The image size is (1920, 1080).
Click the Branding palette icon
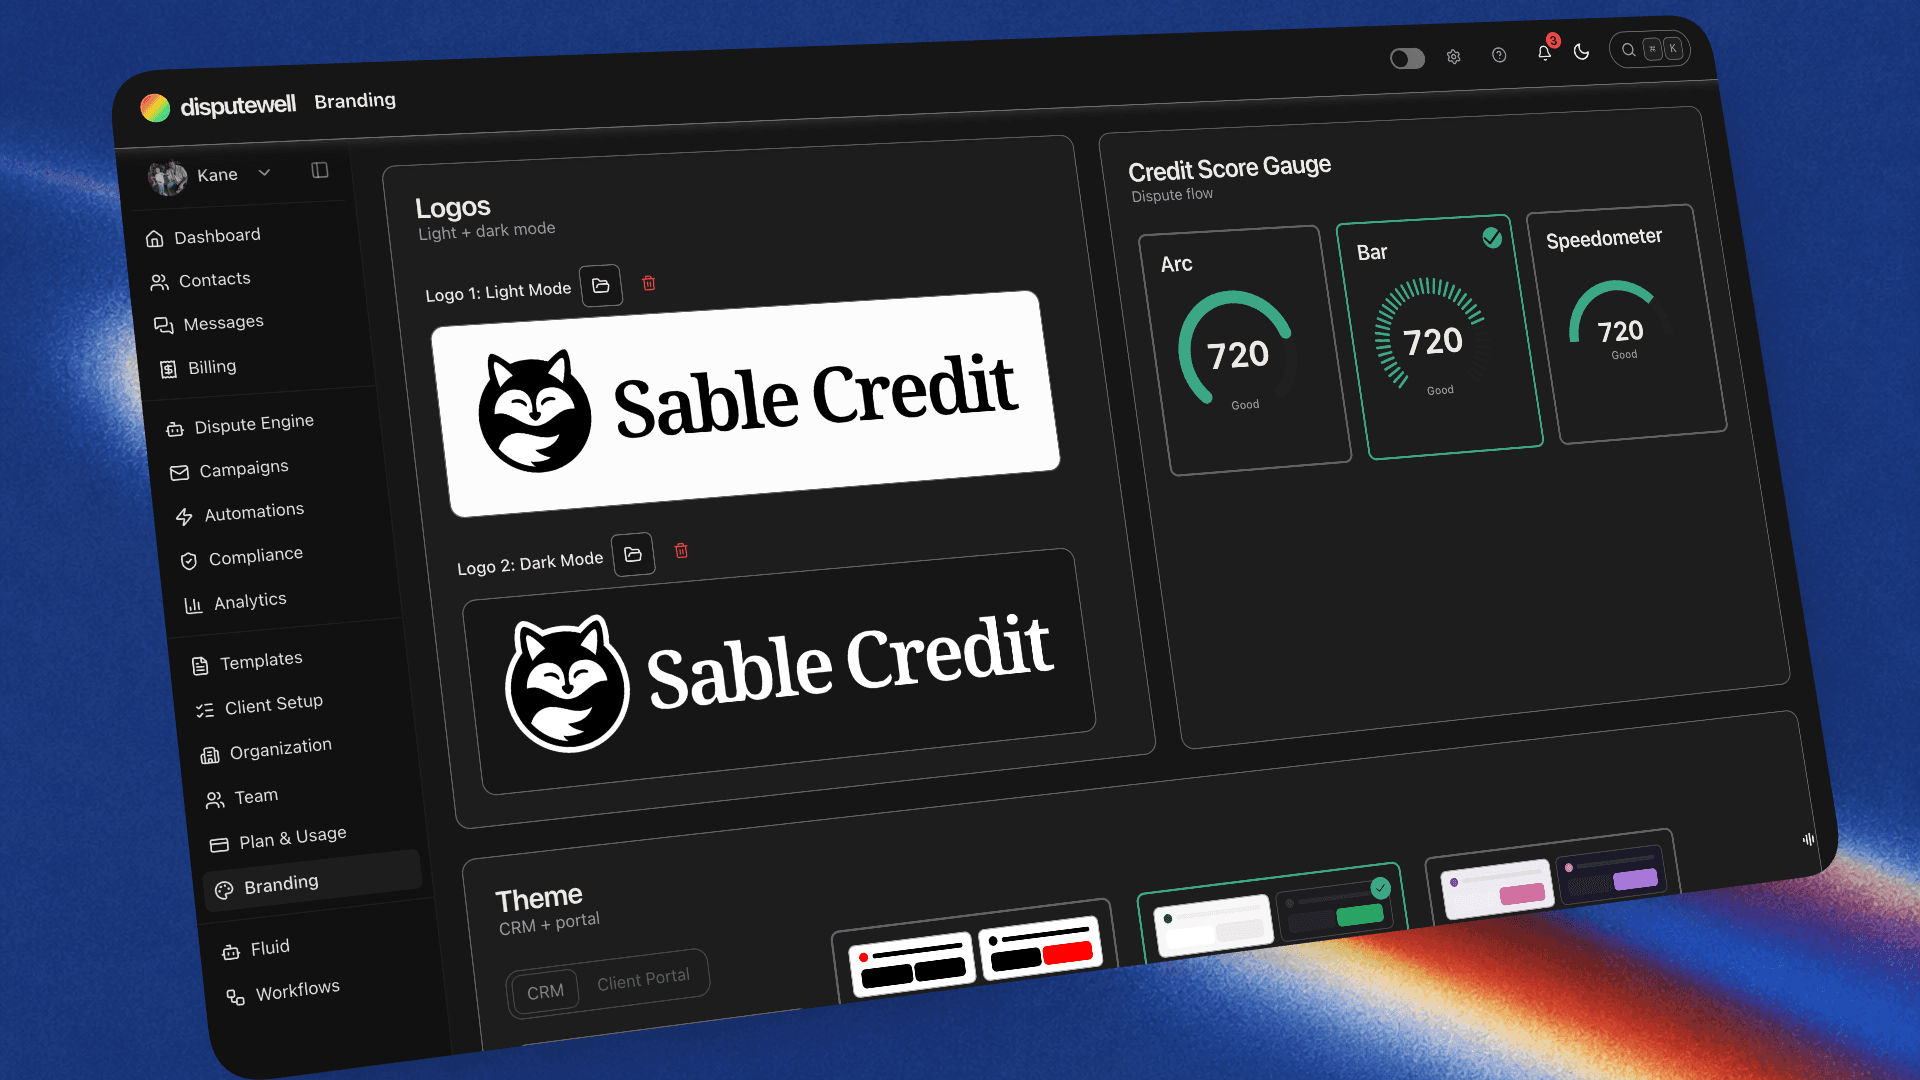[x=224, y=890]
